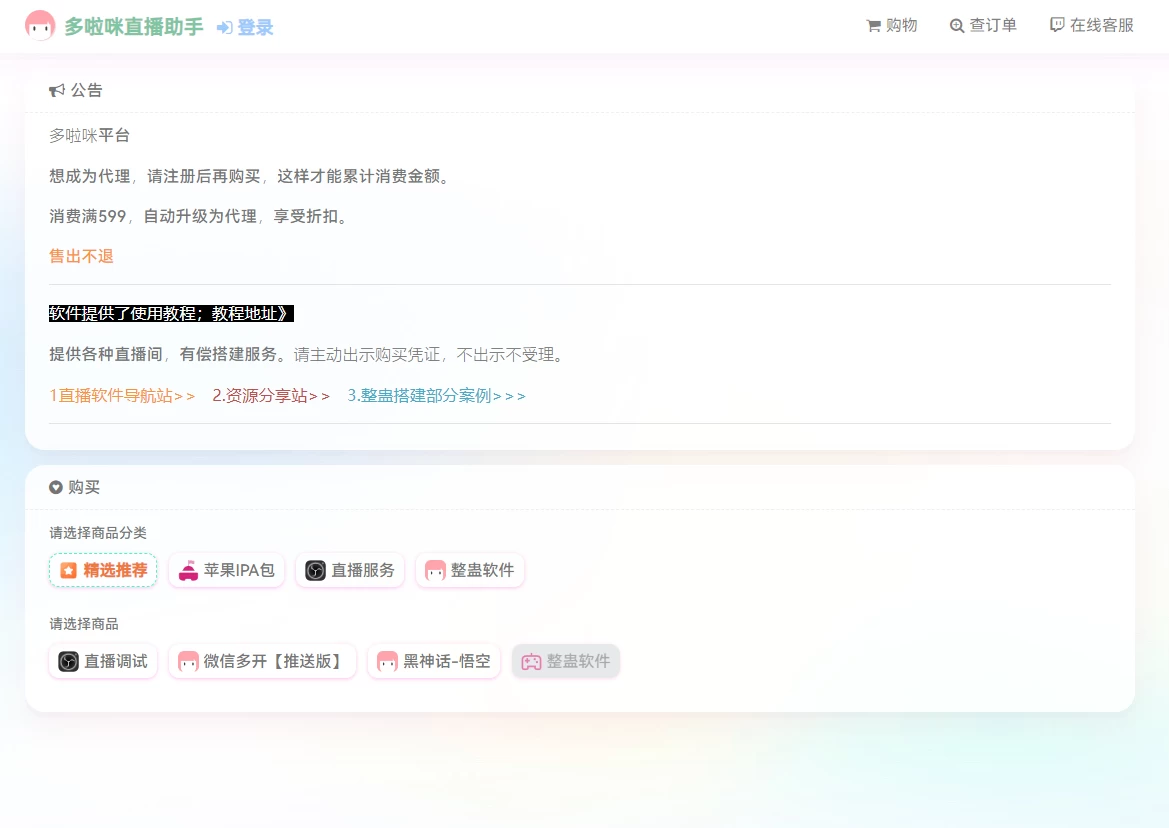Click the 想成为代理 registration notice text
Screen dimensions: 1169x828
tap(250, 177)
